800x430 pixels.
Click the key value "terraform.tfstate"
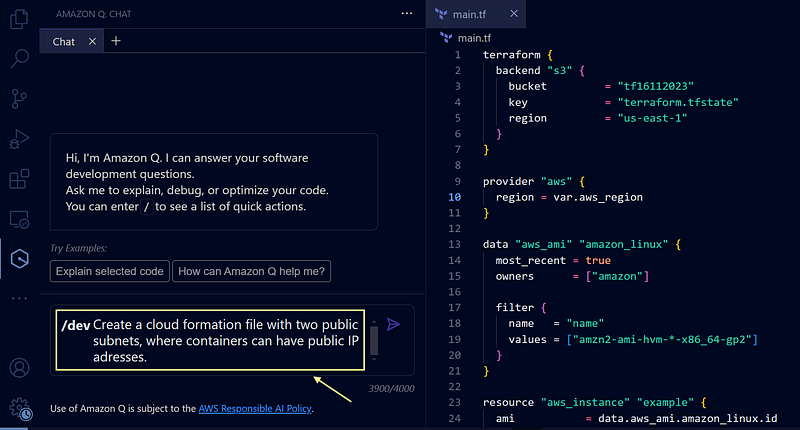coord(678,103)
